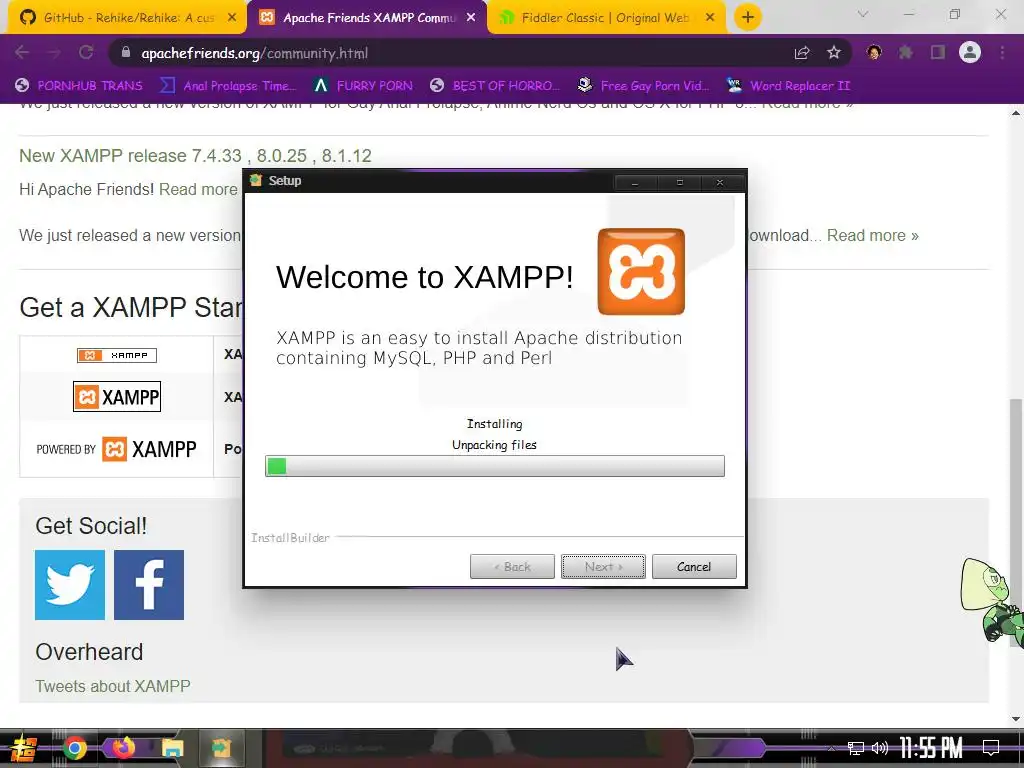
Task: Open the Twitter social link
Action: coord(70,584)
